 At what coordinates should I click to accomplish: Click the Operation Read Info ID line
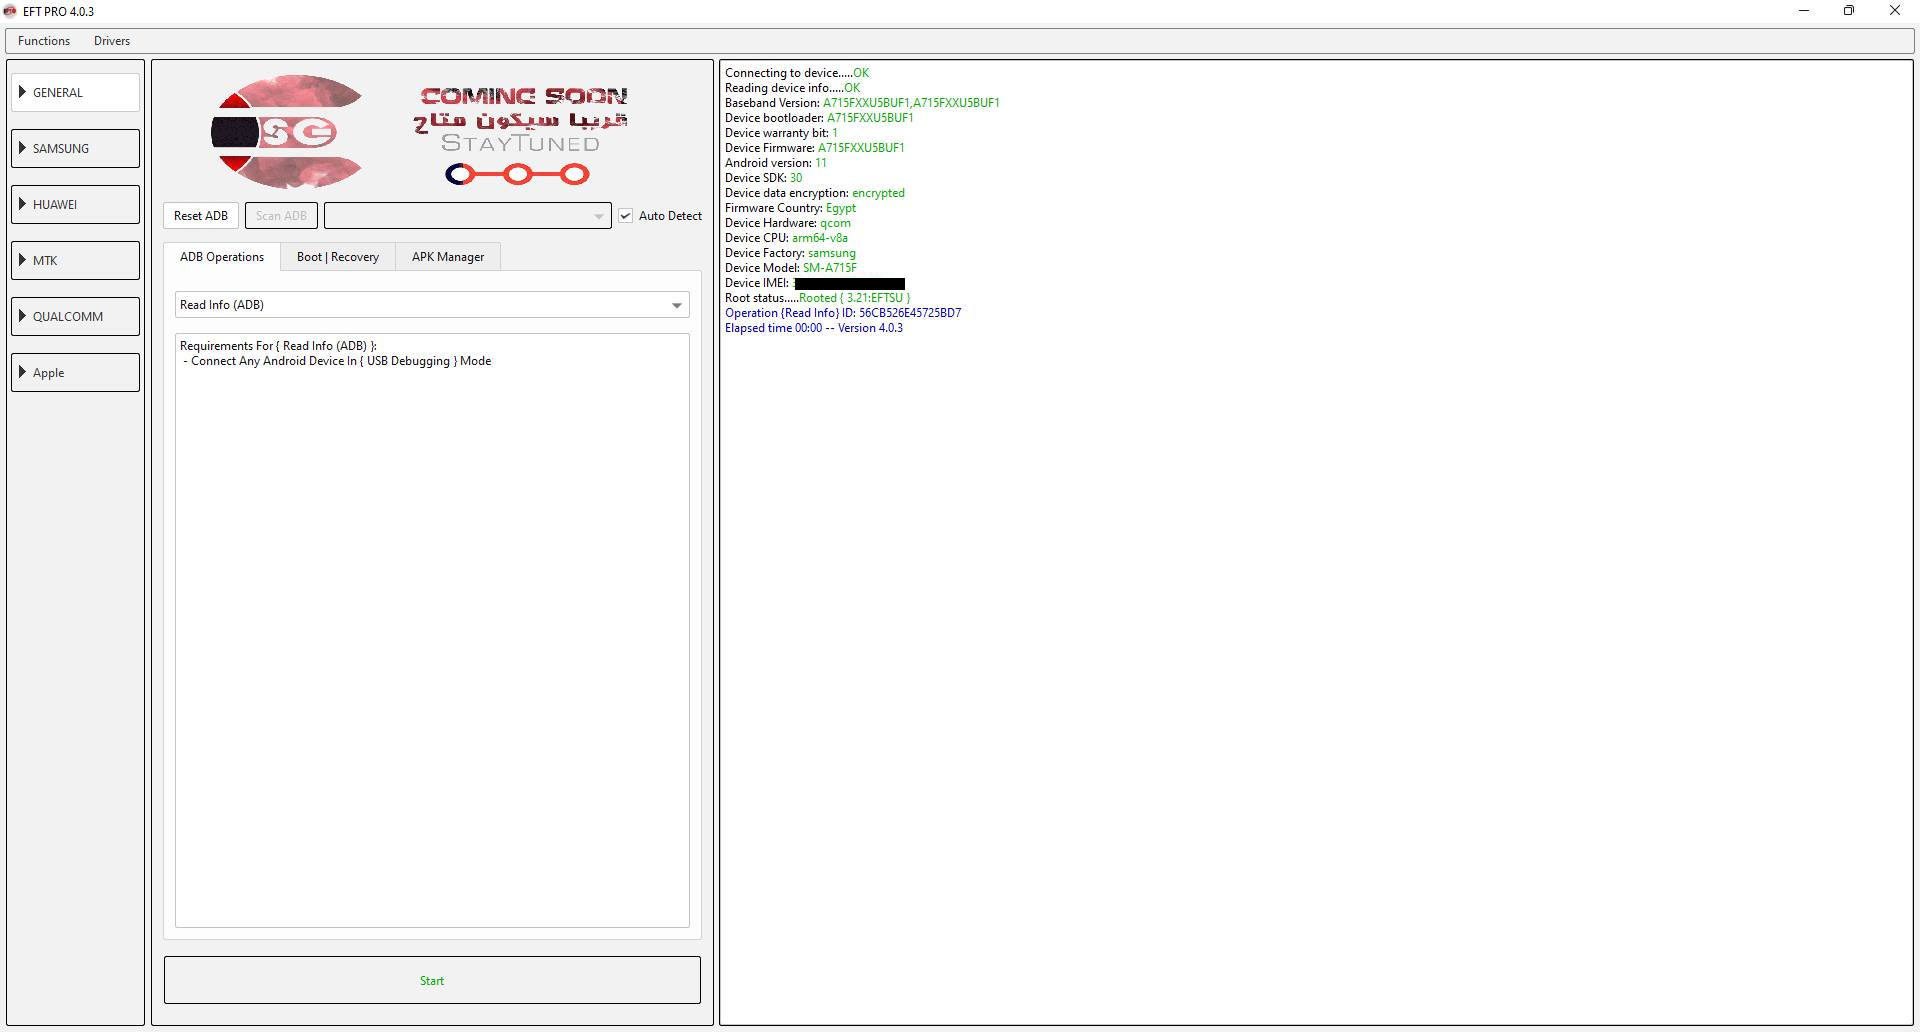click(843, 313)
